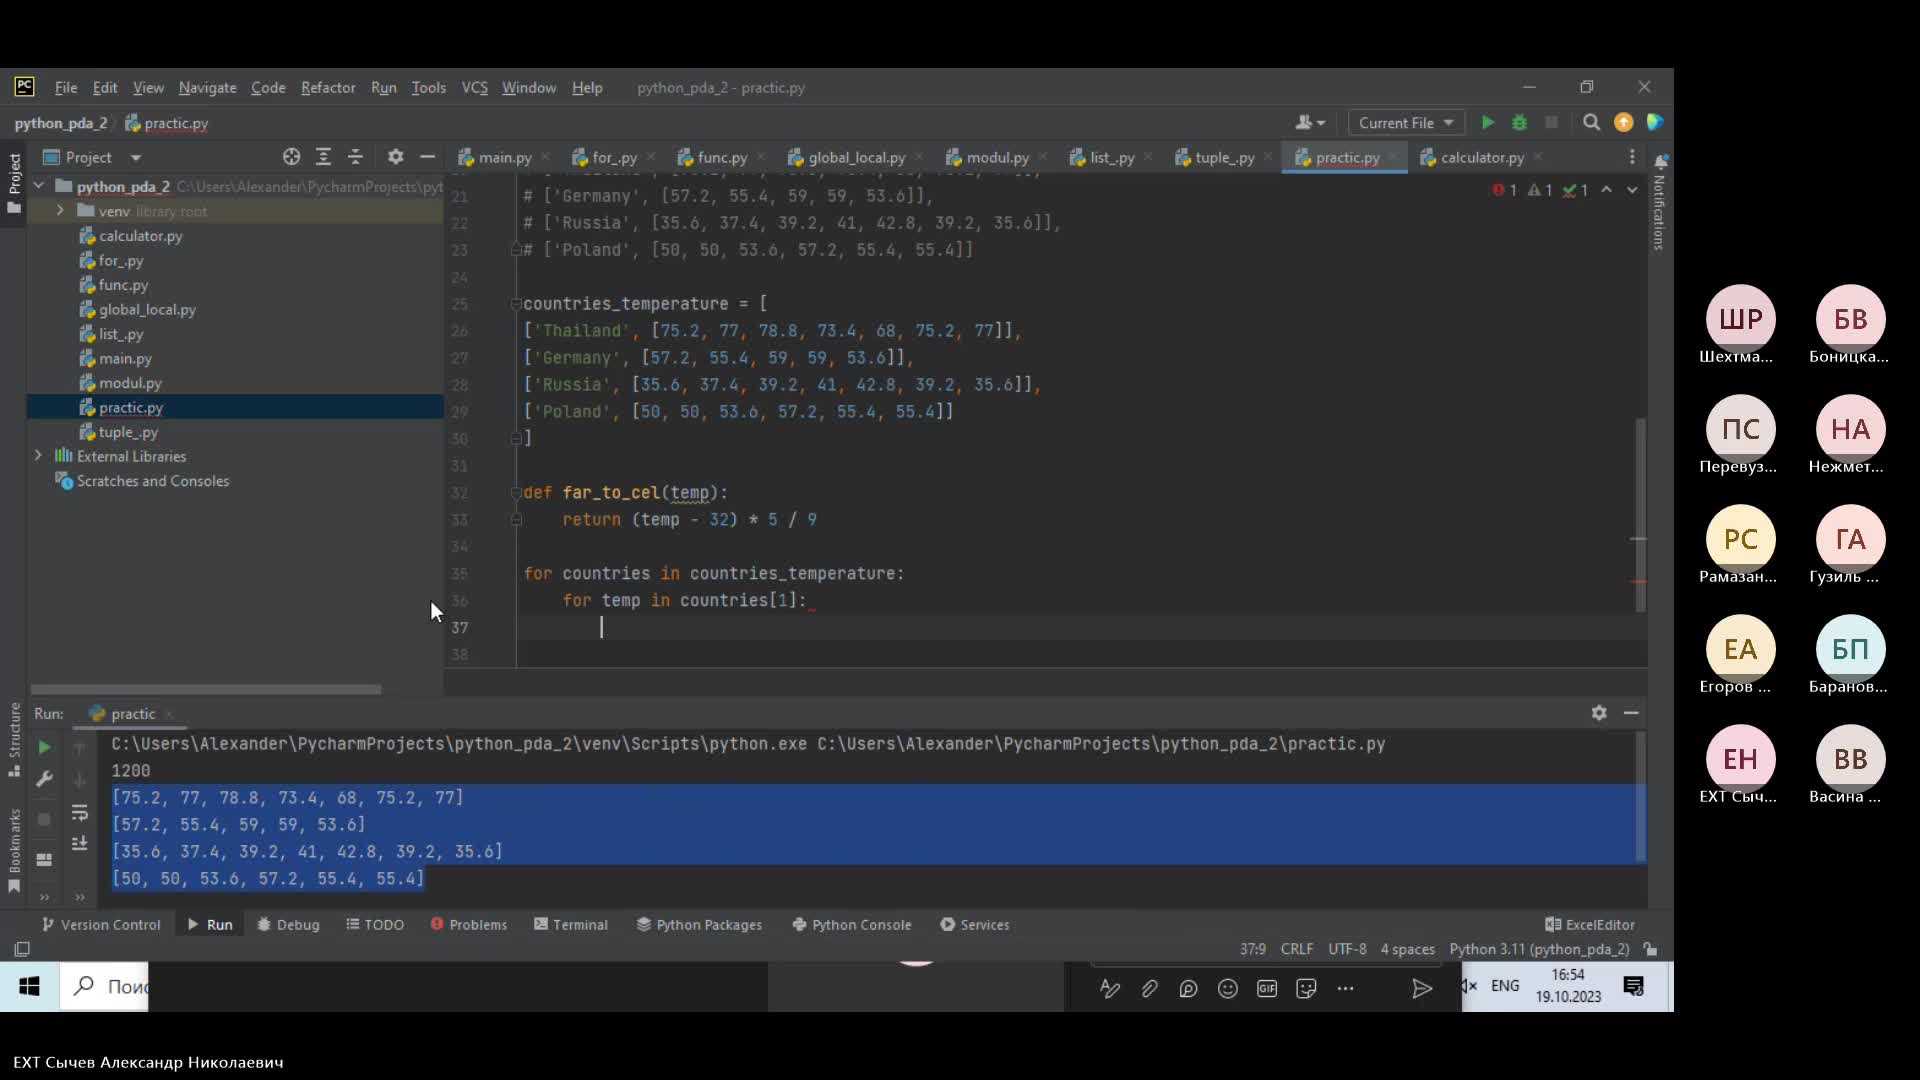Select opened file locate target icon
This screenshot has width=1920, height=1080.
coord(291,157)
